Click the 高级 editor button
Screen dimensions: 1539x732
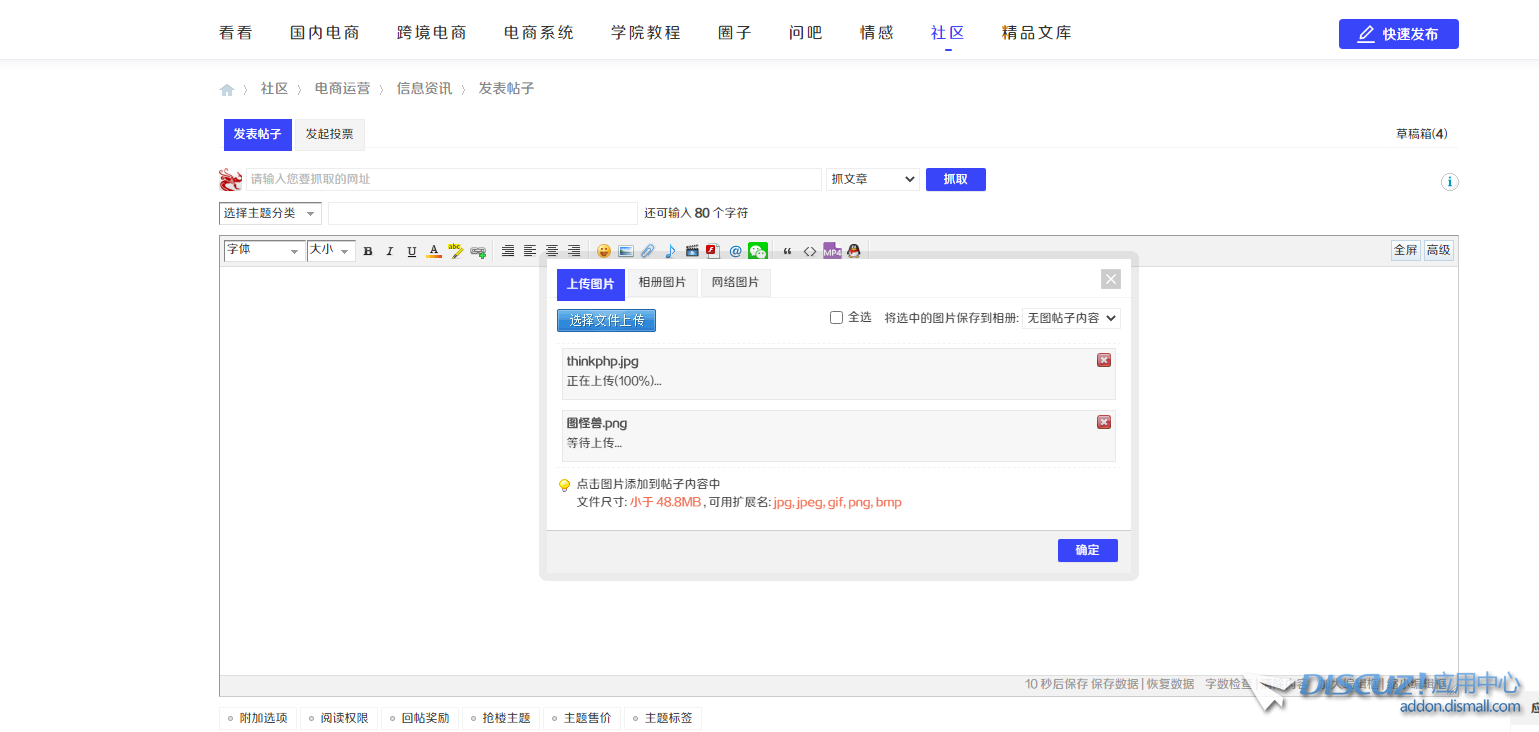pos(1438,250)
